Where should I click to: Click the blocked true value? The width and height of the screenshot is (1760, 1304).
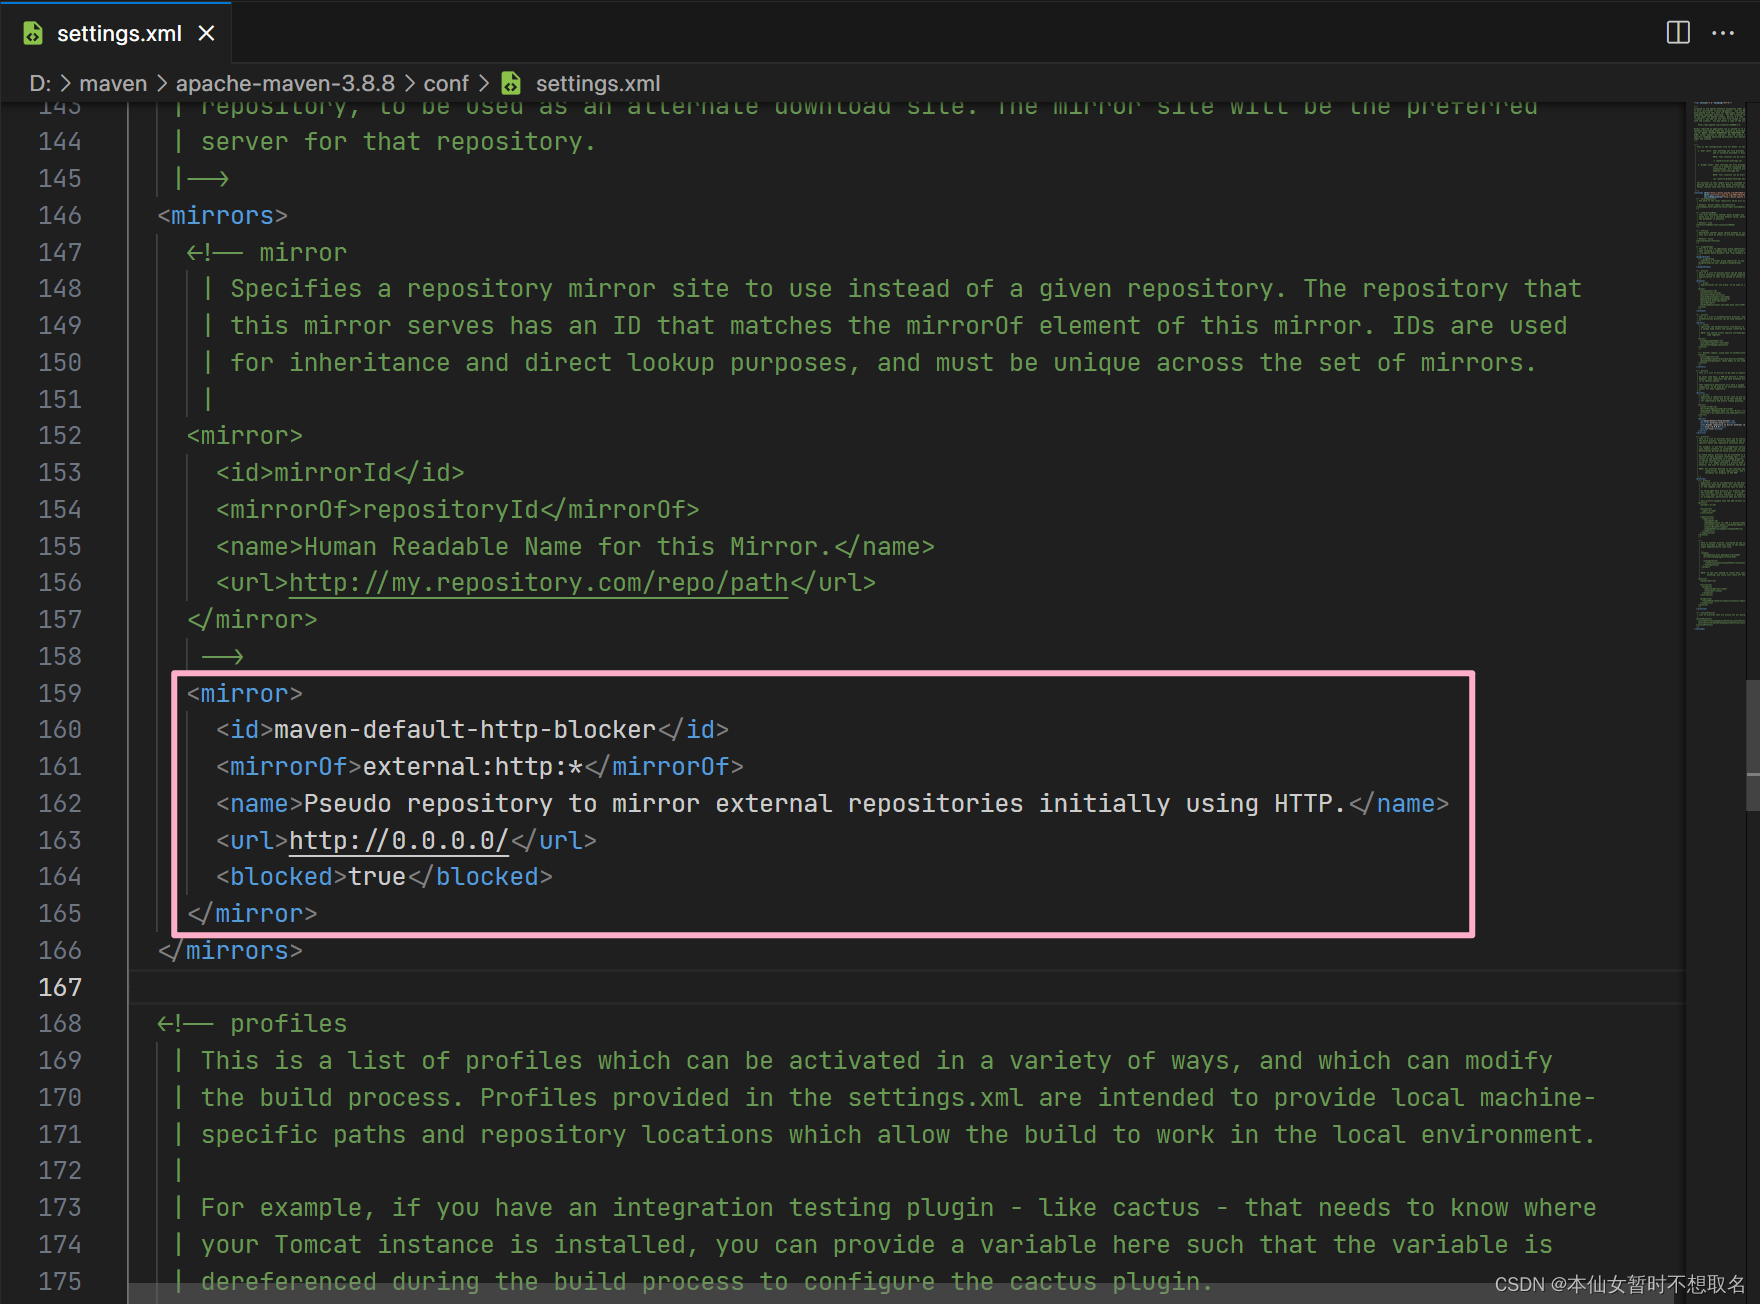pyautogui.click(x=377, y=877)
